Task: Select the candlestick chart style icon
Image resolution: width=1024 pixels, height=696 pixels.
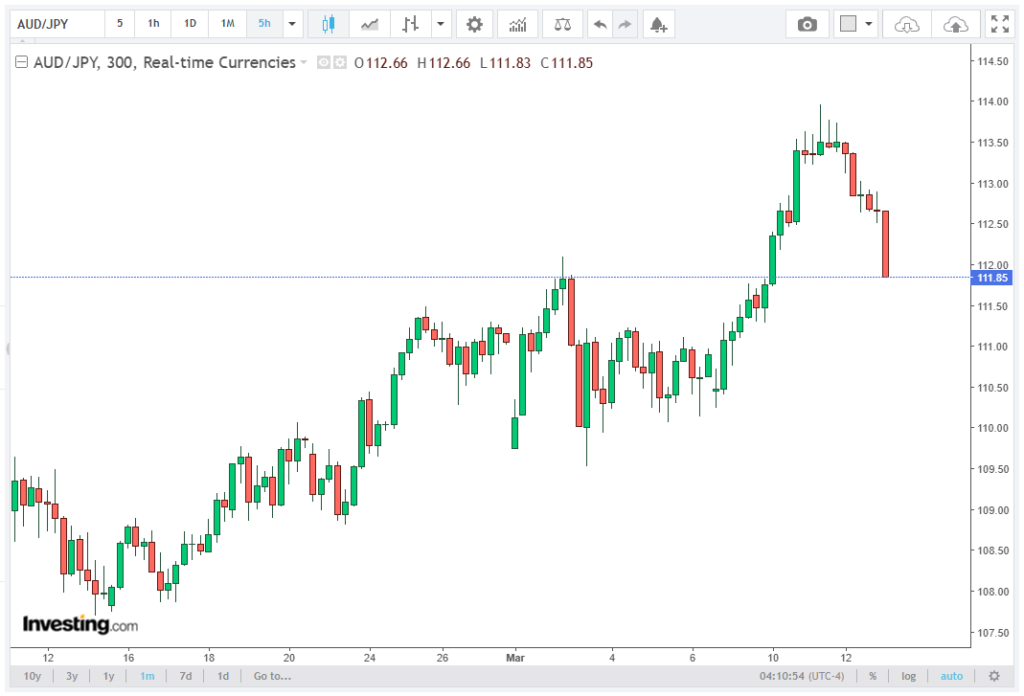Action: (x=327, y=23)
